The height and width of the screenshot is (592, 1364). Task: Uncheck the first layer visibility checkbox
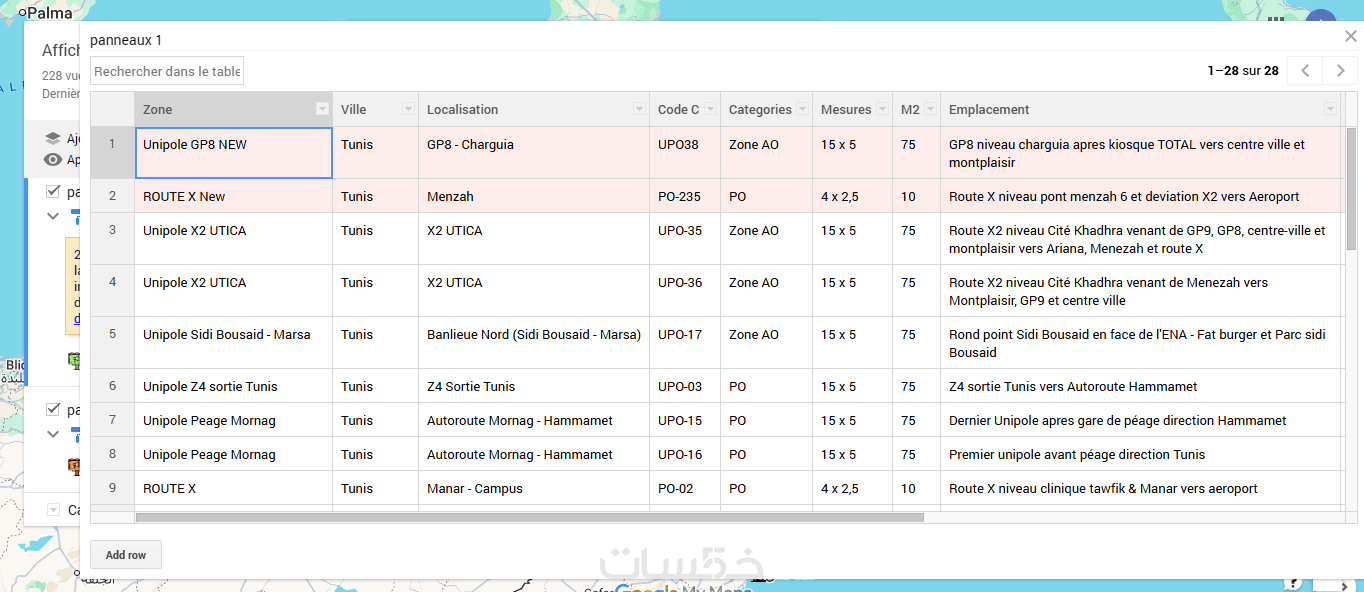coord(54,191)
